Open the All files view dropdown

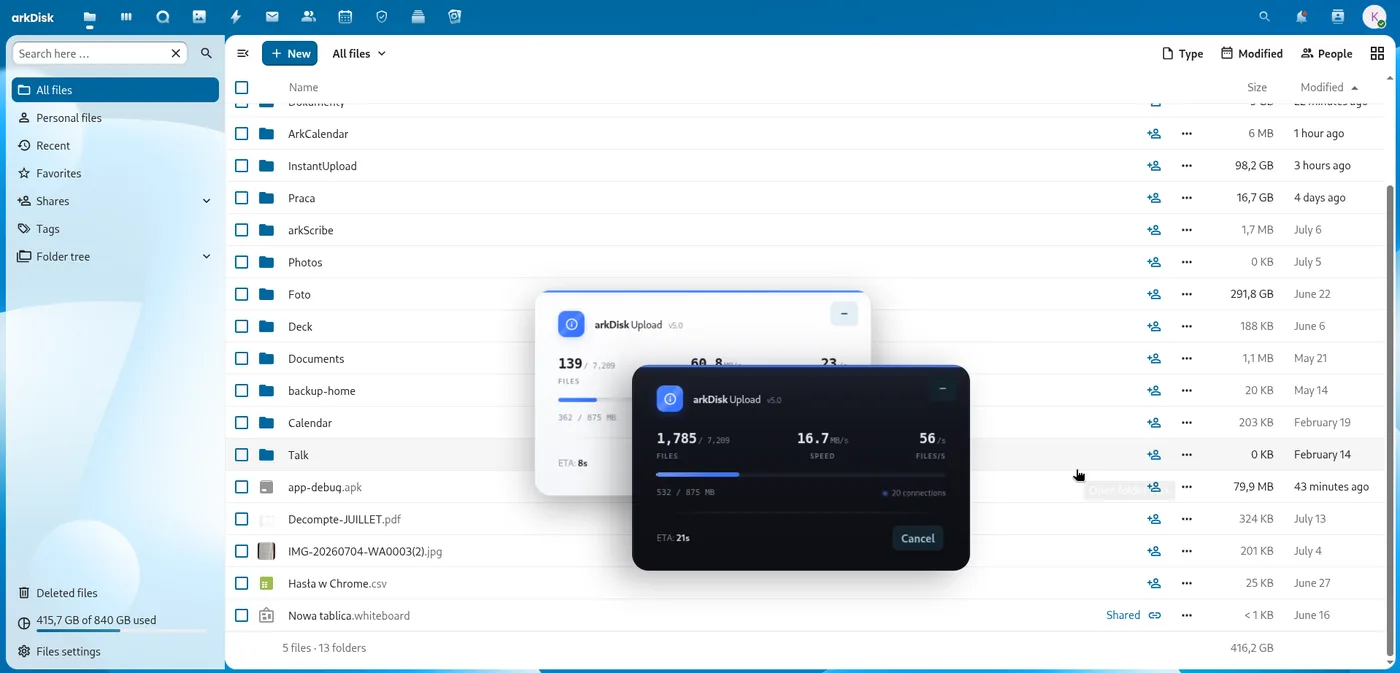pos(359,53)
